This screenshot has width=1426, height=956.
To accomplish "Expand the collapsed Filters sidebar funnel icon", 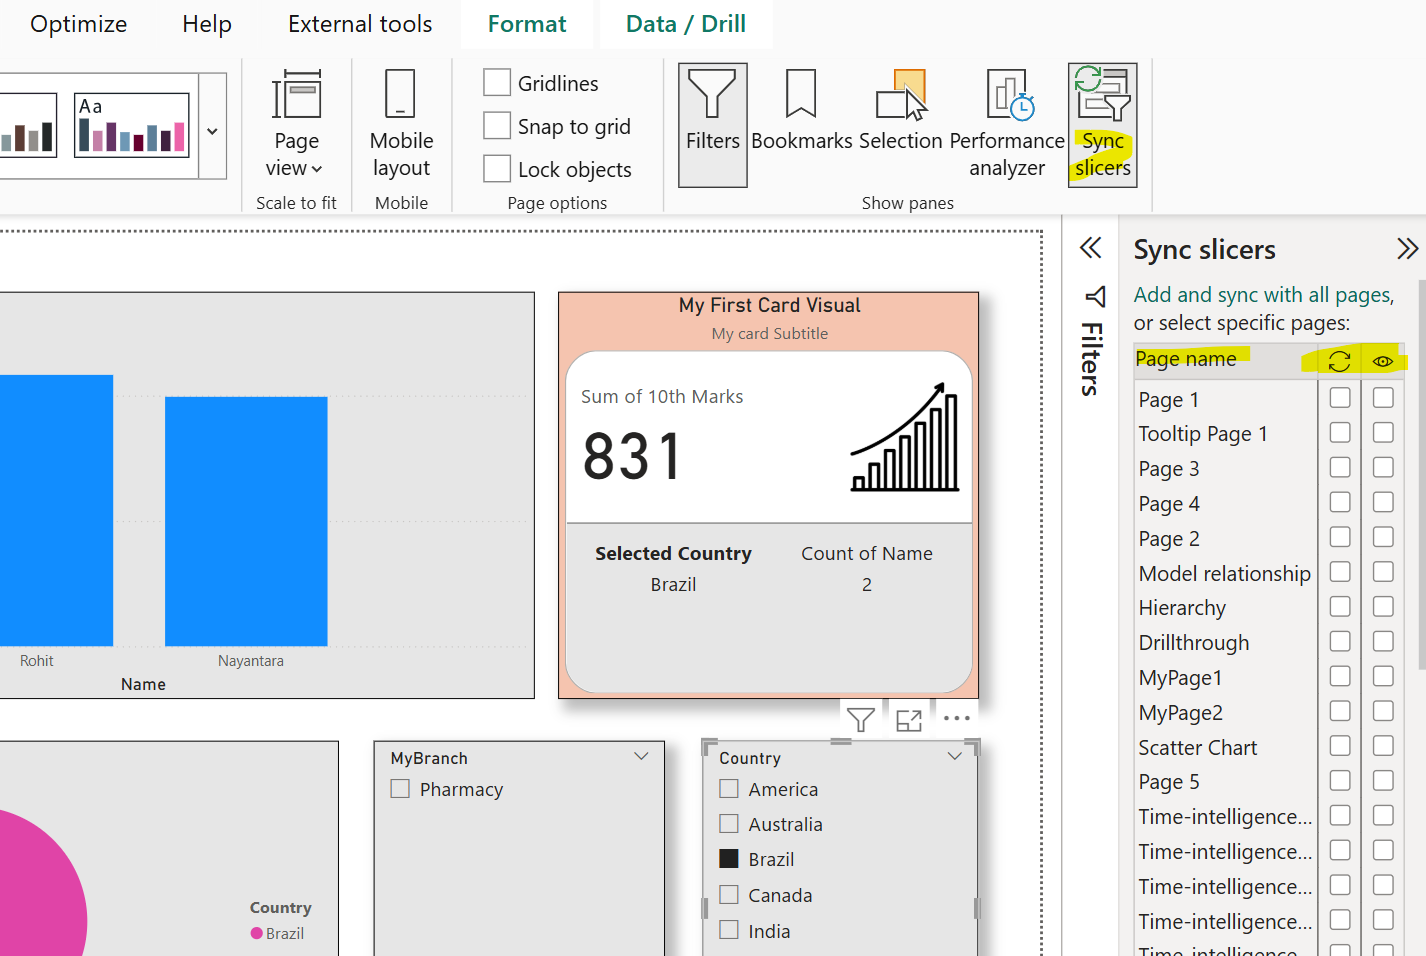I will click(1095, 297).
